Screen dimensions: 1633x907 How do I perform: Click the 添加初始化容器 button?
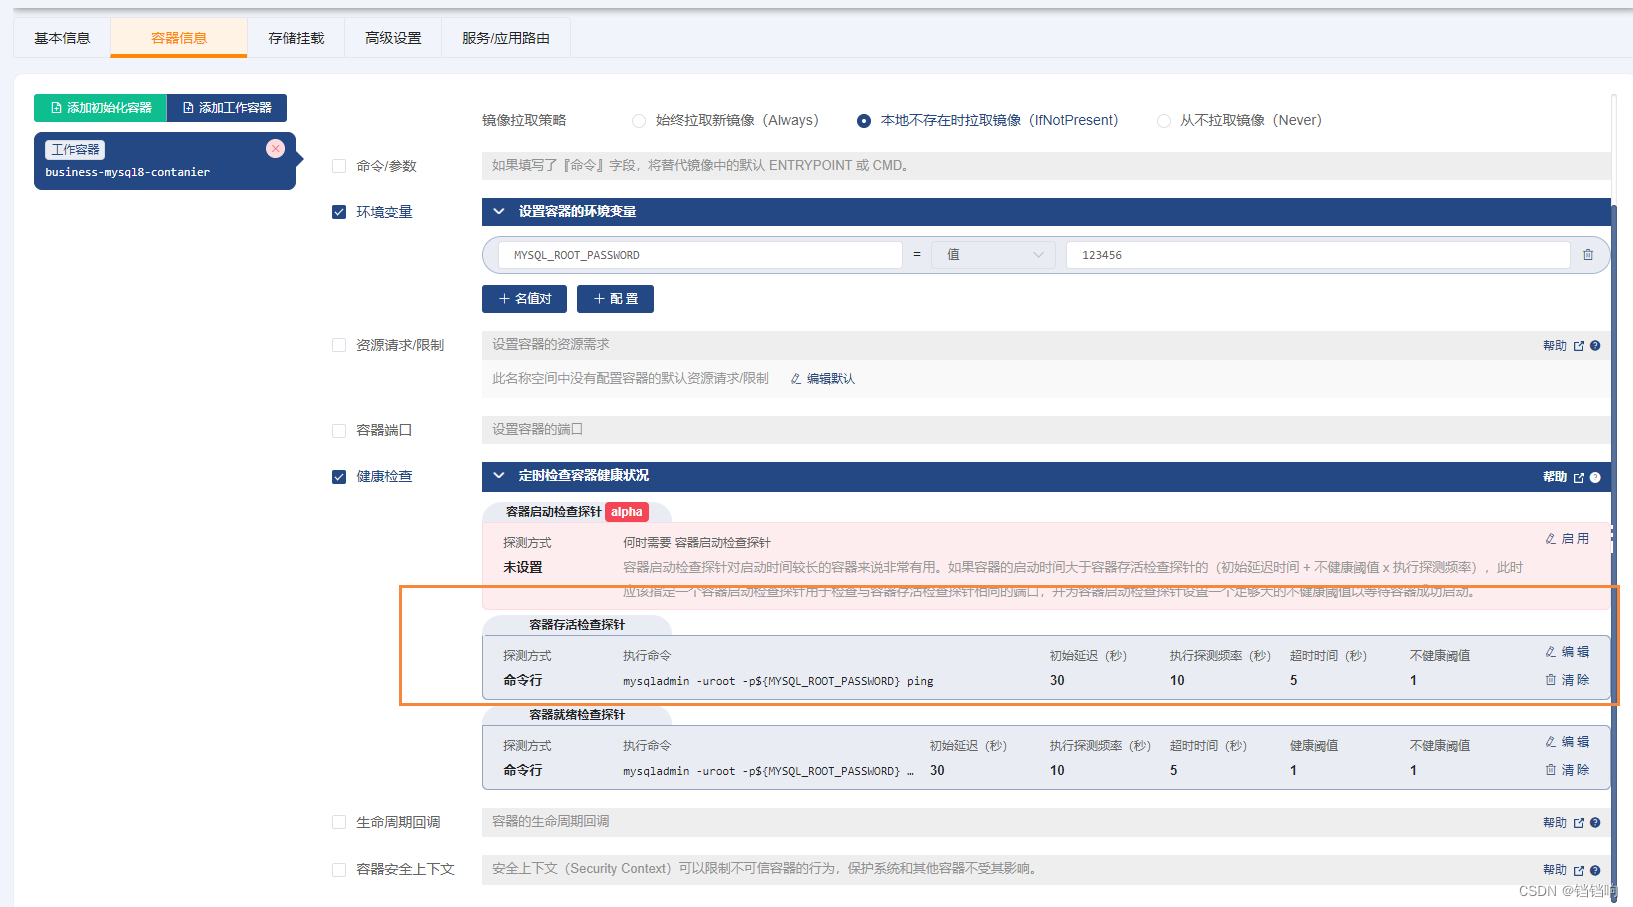[x=100, y=108]
